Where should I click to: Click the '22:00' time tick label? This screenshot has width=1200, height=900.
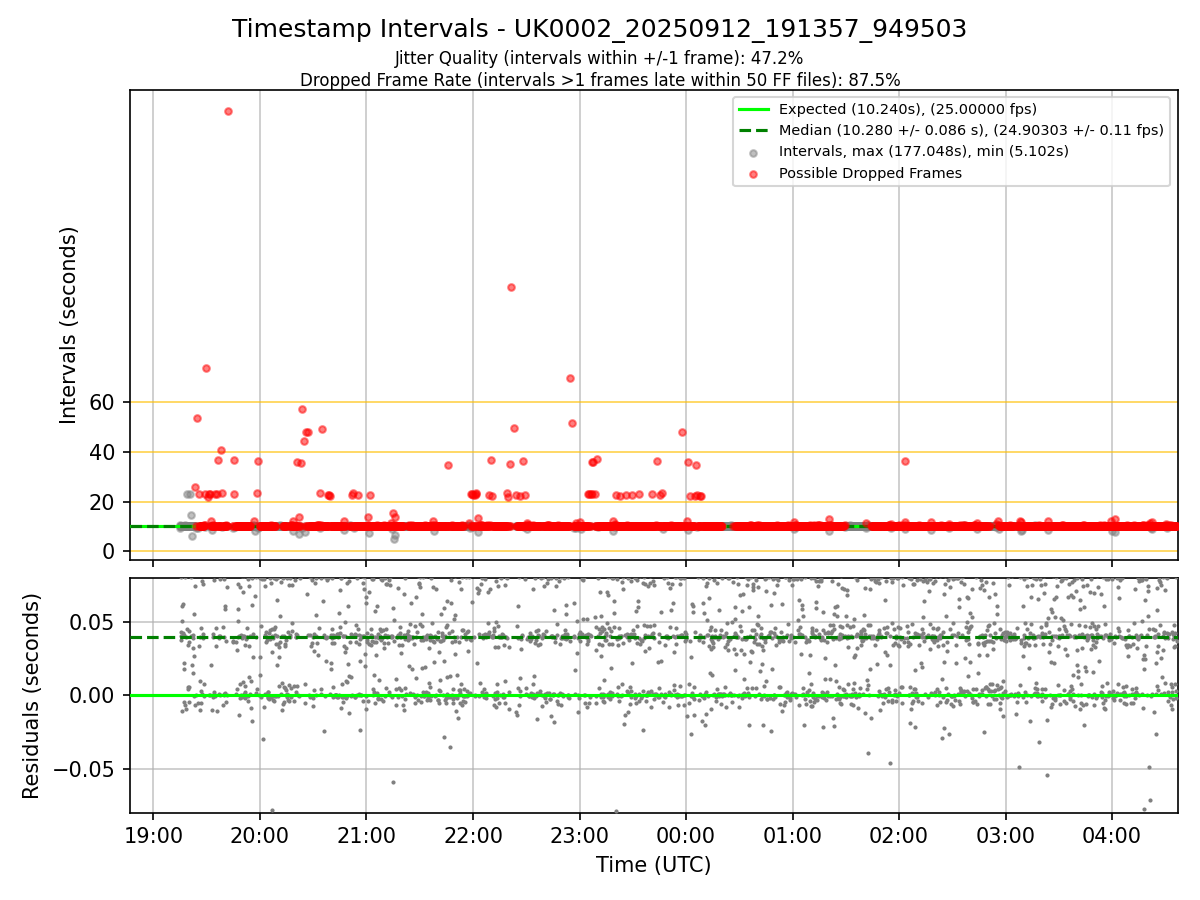click(x=473, y=834)
